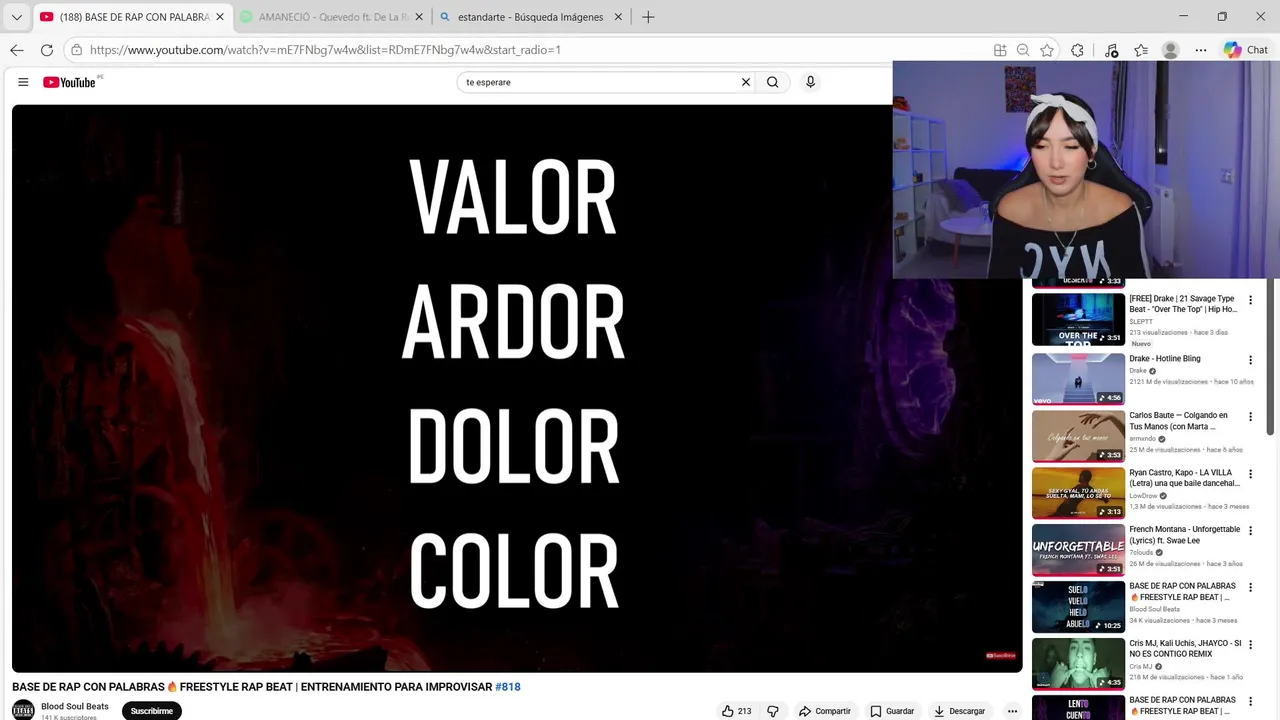Open the YouTube hamburger guide menu
The image size is (1280, 720).
pyautogui.click(x=23, y=82)
